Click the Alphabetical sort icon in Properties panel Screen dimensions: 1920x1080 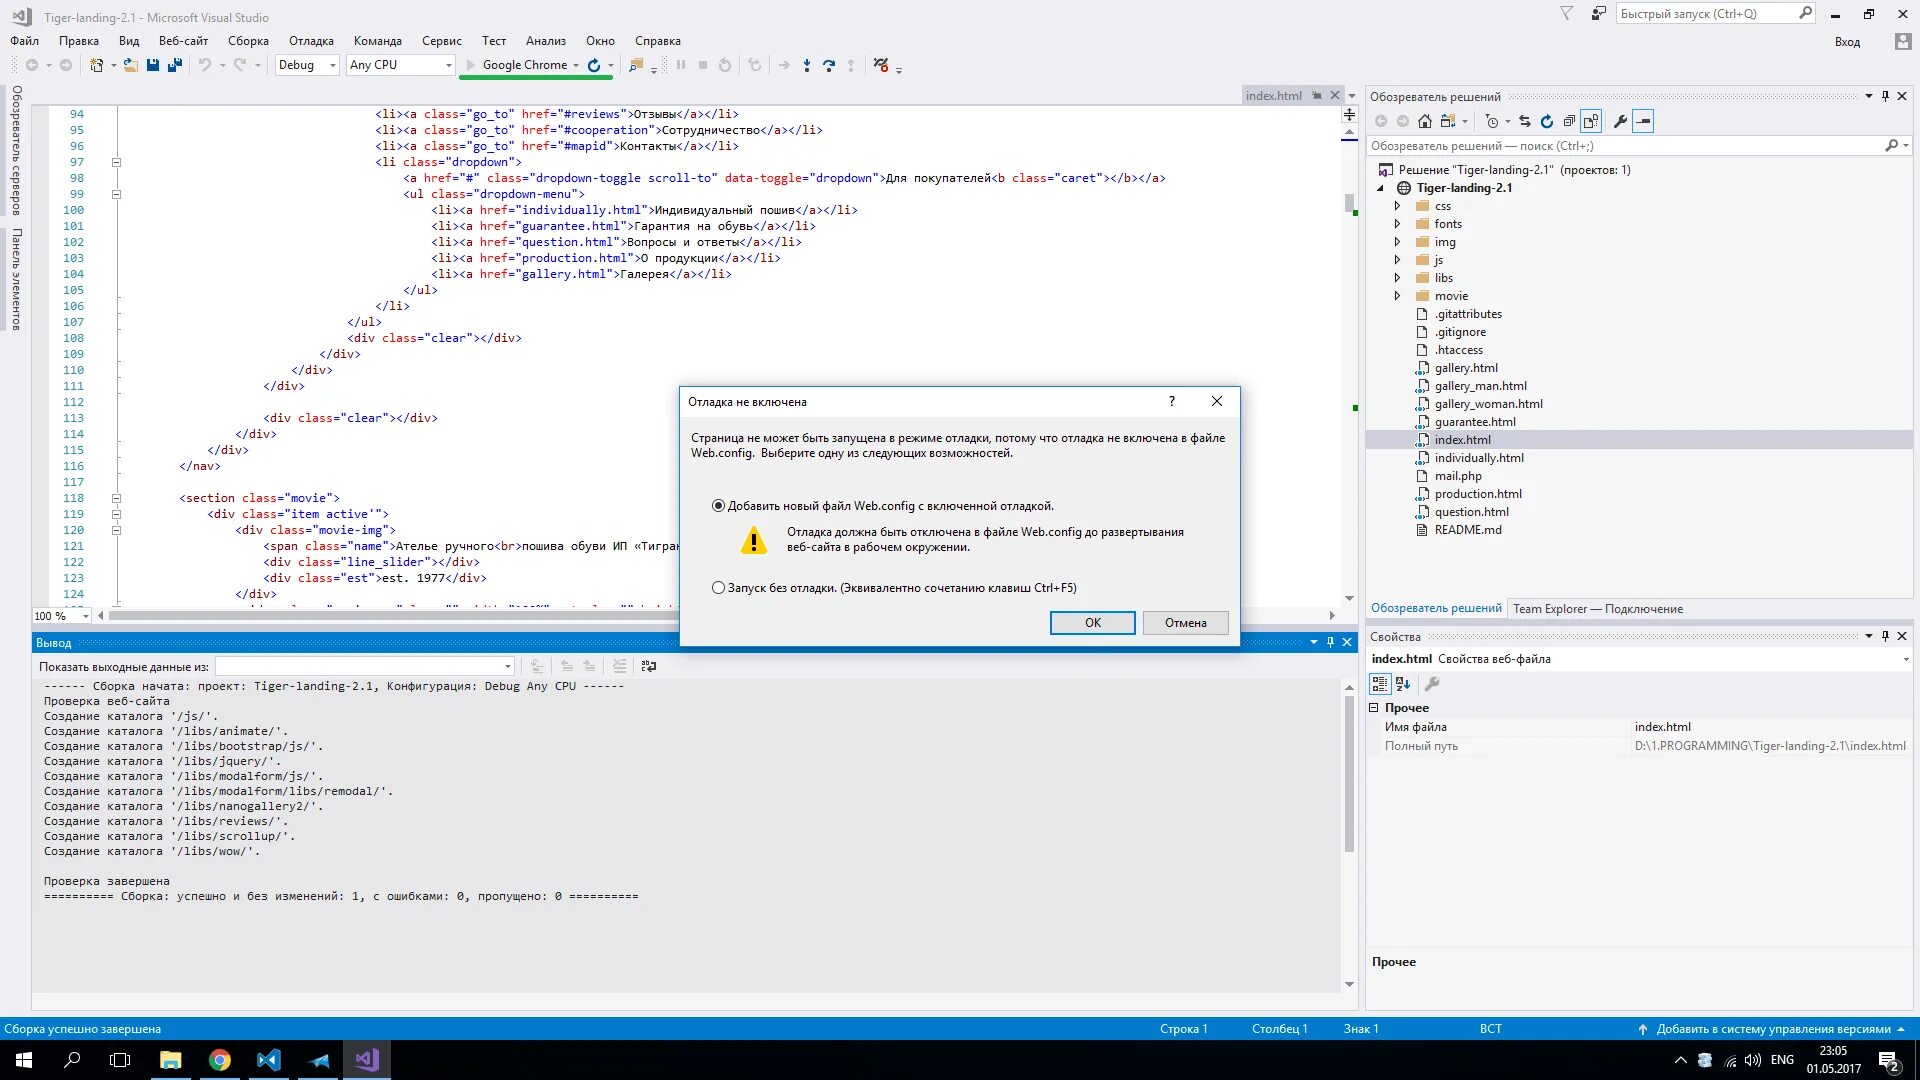coord(1403,684)
